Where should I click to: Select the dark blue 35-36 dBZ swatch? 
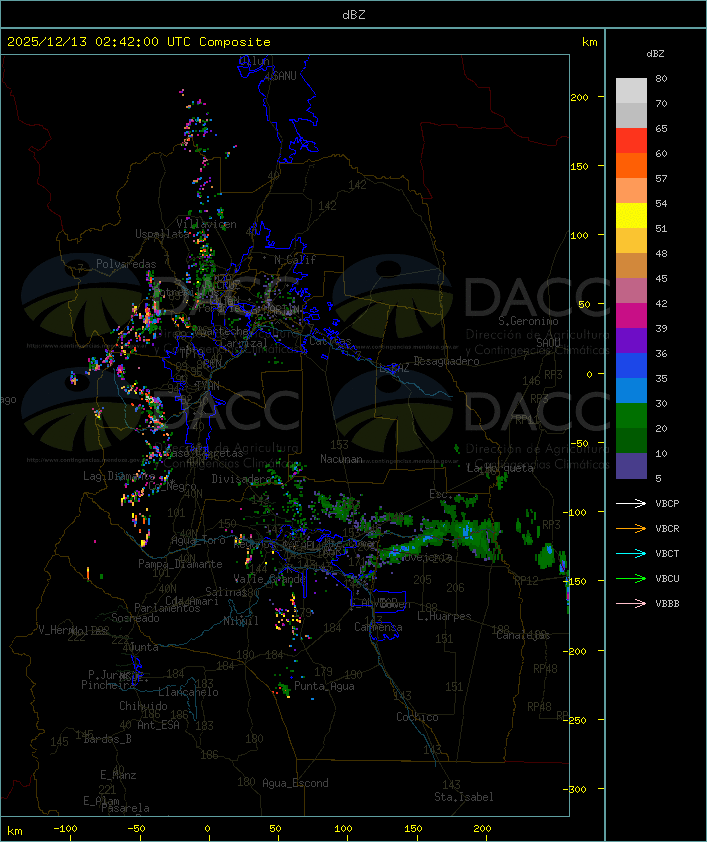coord(631,366)
